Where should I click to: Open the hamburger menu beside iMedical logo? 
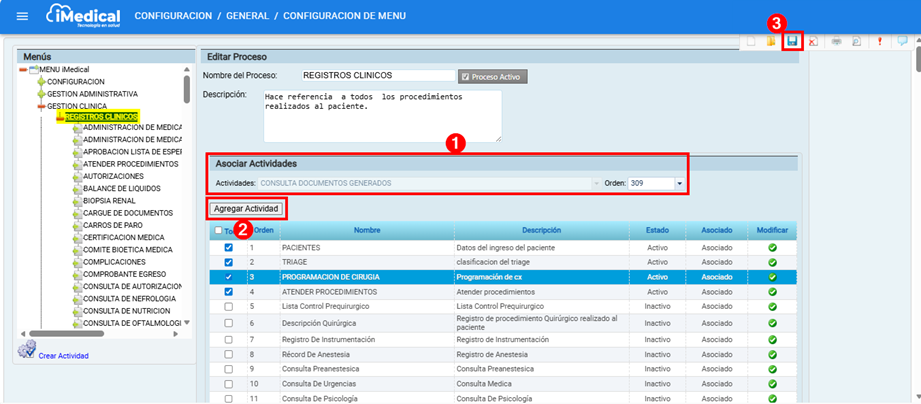(23, 17)
